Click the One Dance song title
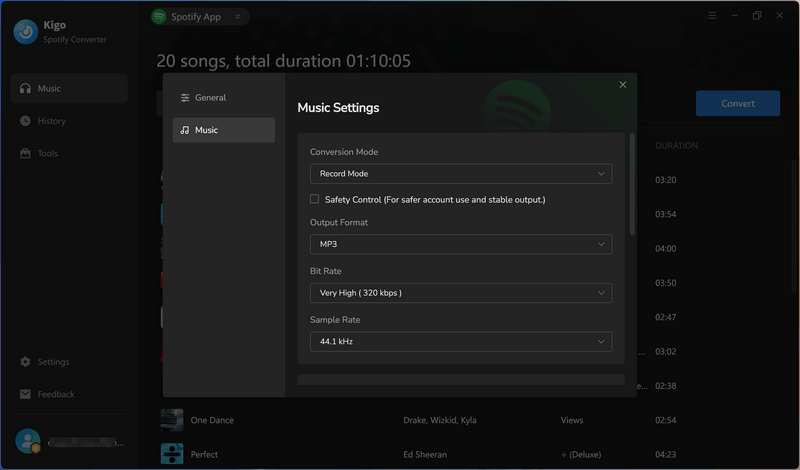800x470 pixels. click(x=212, y=420)
